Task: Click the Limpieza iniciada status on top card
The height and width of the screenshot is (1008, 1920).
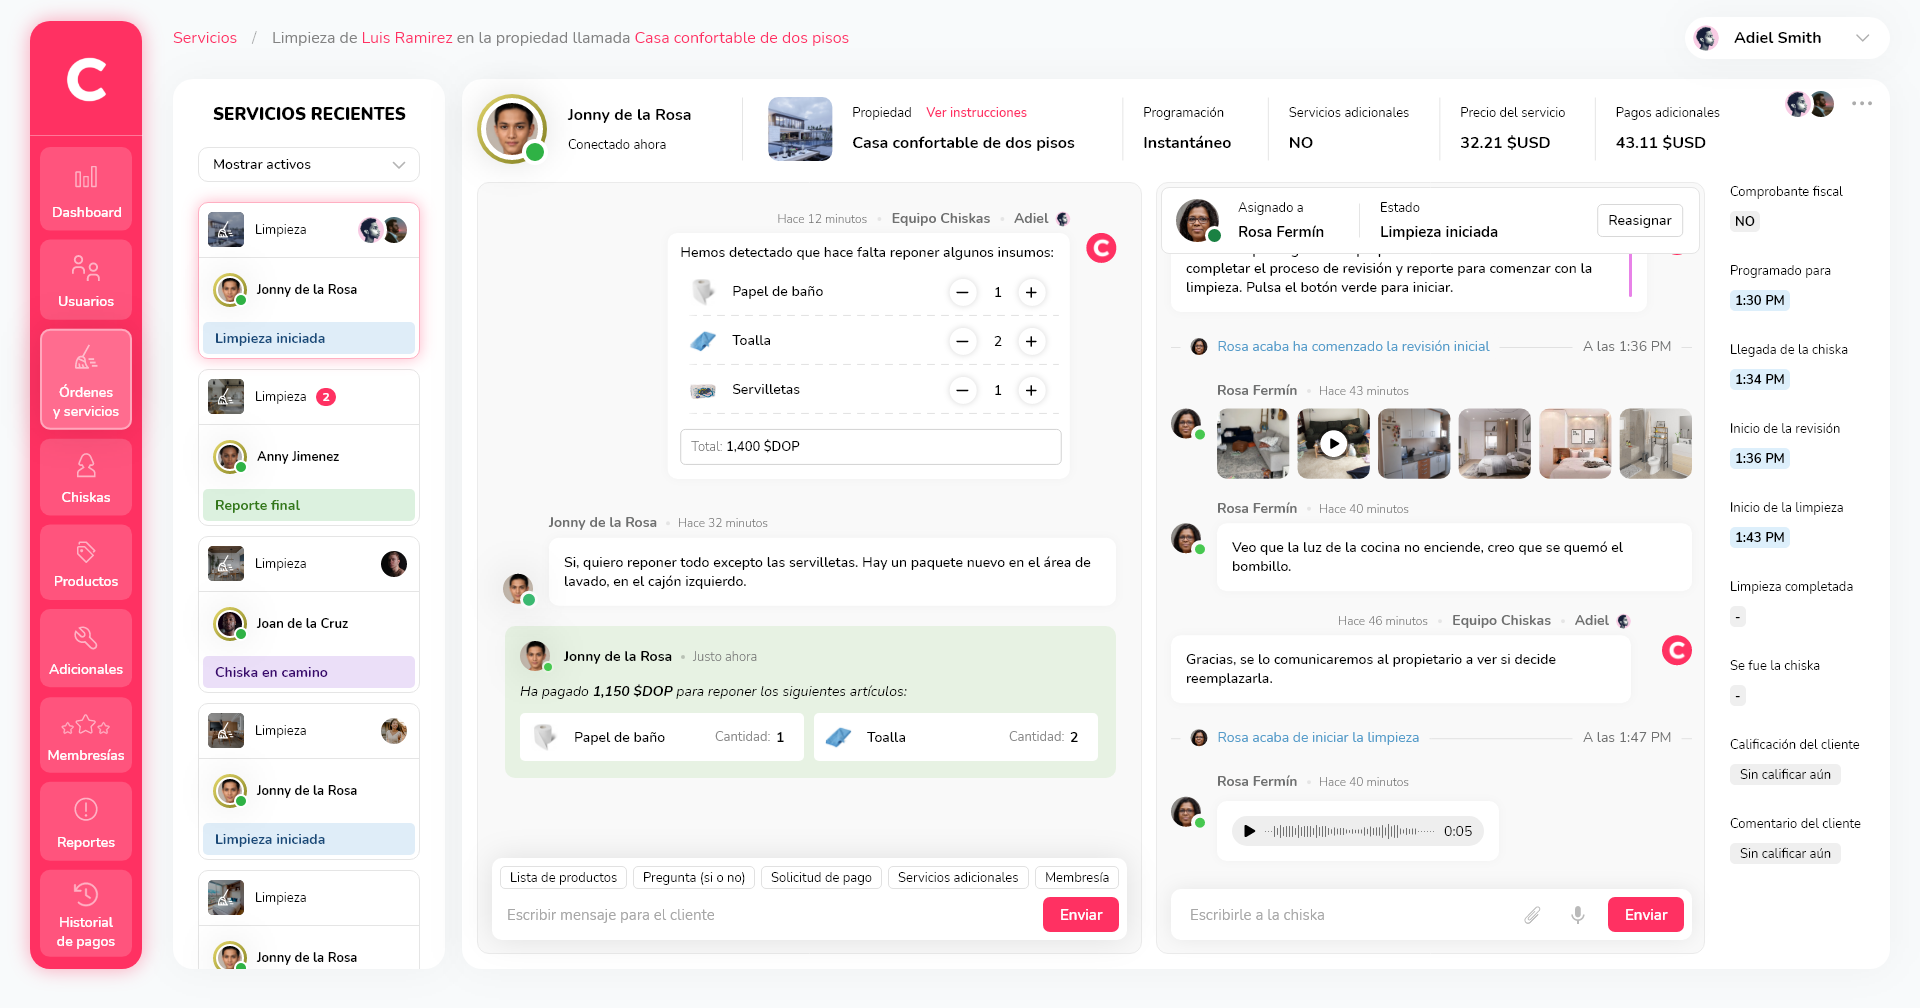Action: (x=309, y=339)
